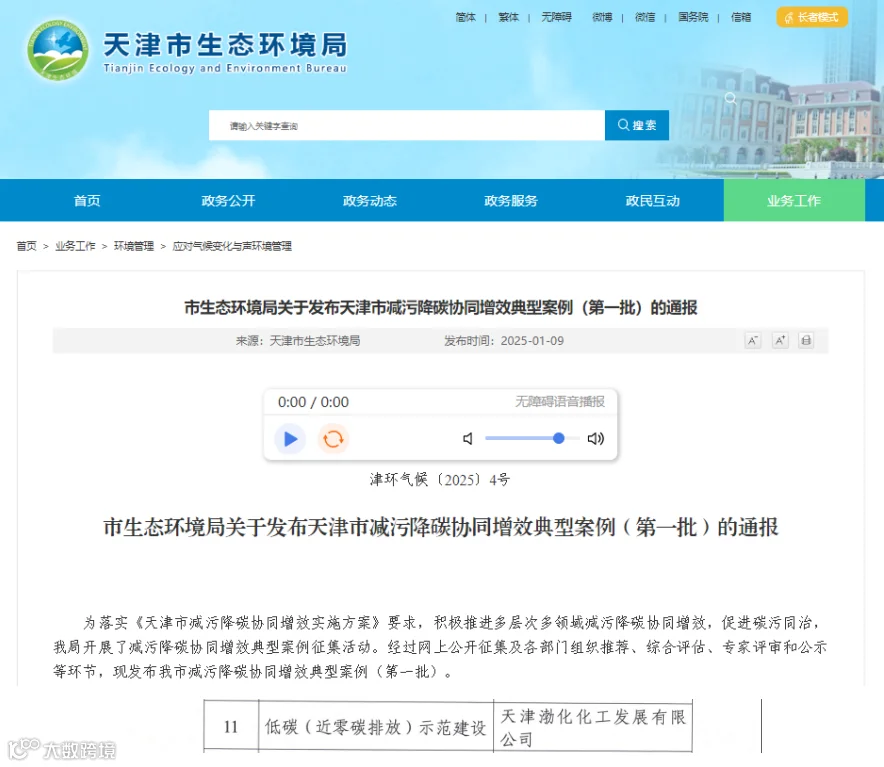The width and height of the screenshot is (884, 767).
Task: Decrease the article font size with A-
Action: click(753, 341)
